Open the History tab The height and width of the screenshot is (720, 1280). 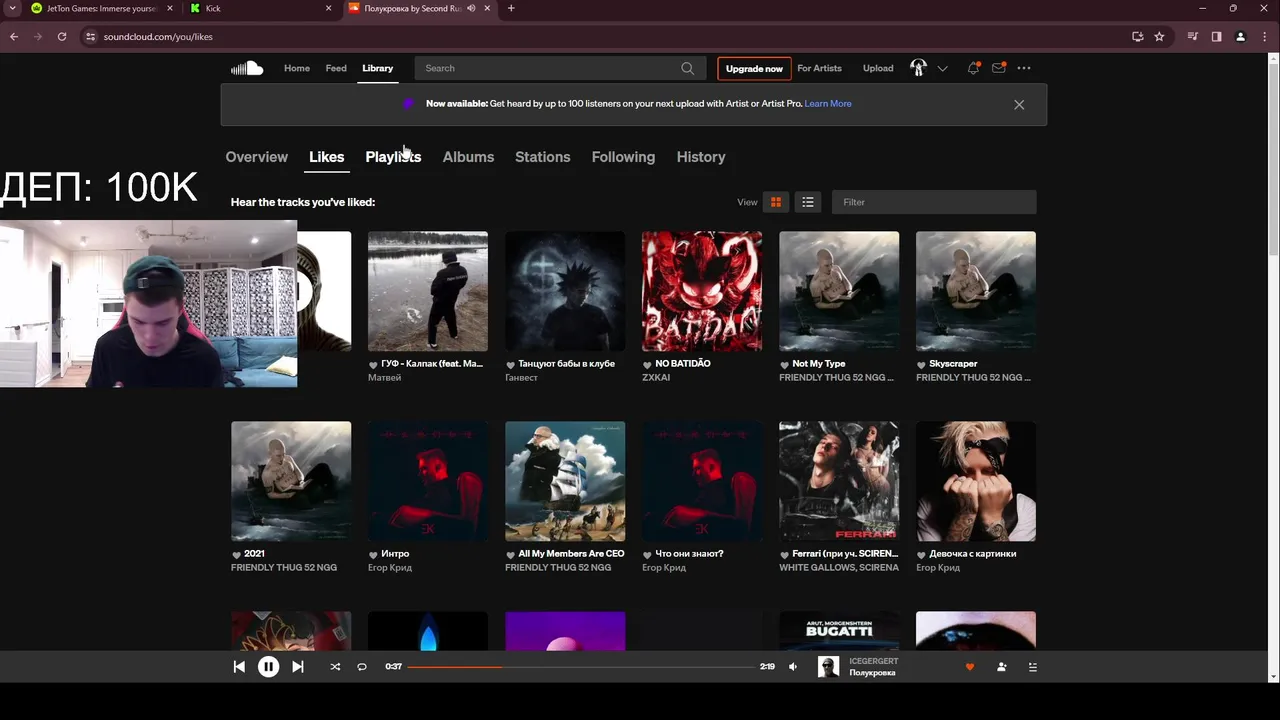701,157
